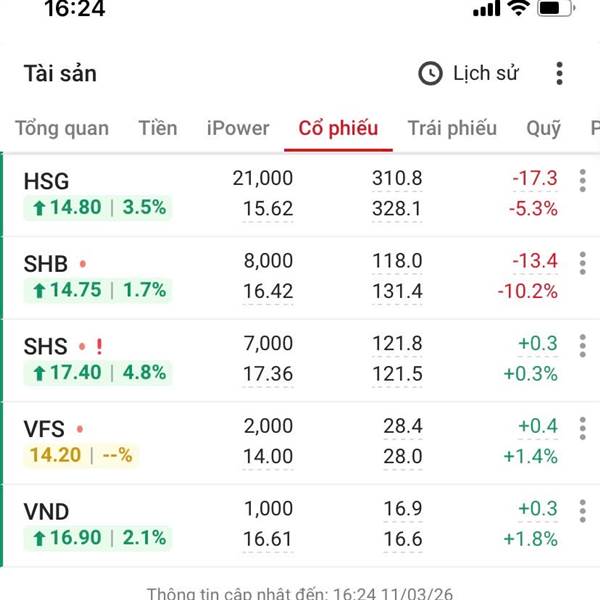Open the Lịch sử history clock icon

pos(430,73)
